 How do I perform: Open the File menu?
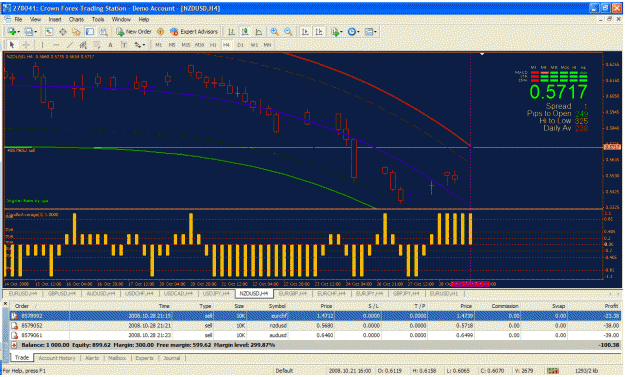(18, 19)
